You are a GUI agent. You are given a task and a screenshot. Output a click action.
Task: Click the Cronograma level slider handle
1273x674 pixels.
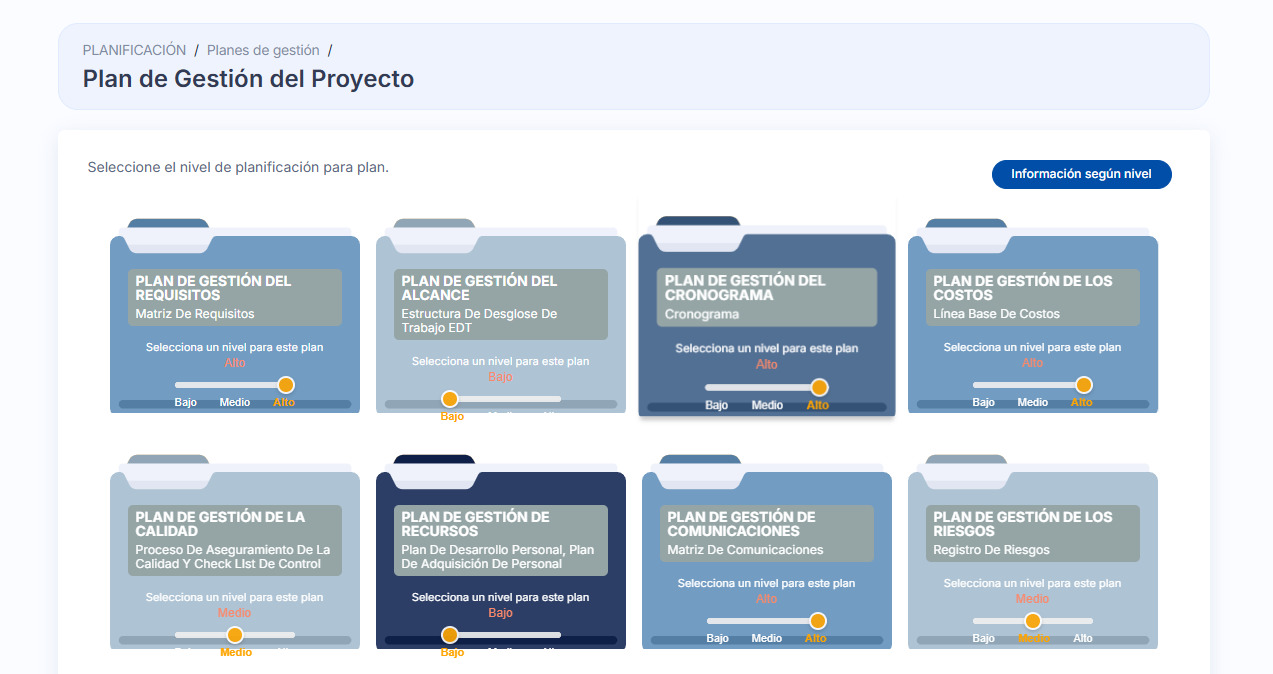819,387
